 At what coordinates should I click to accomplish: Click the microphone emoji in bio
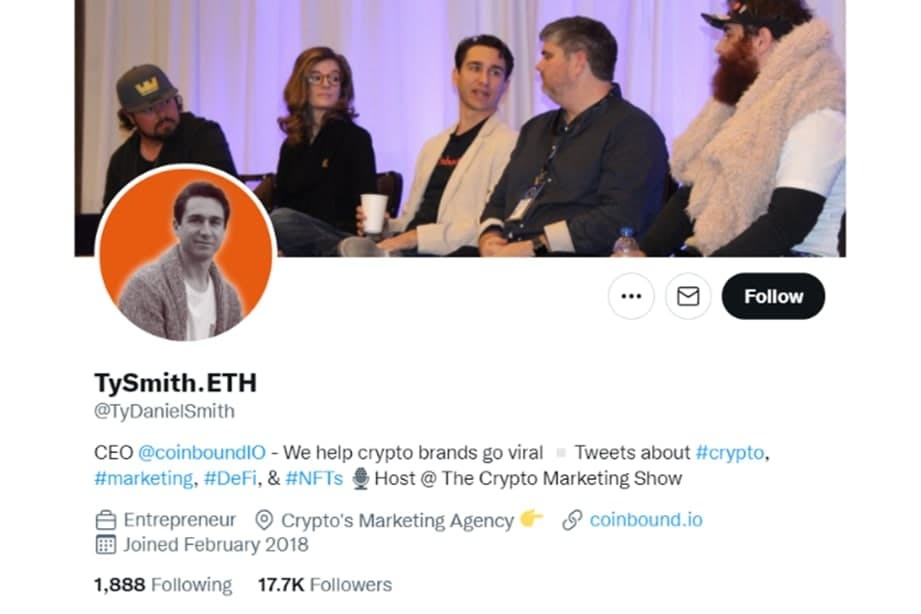point(361,478)
